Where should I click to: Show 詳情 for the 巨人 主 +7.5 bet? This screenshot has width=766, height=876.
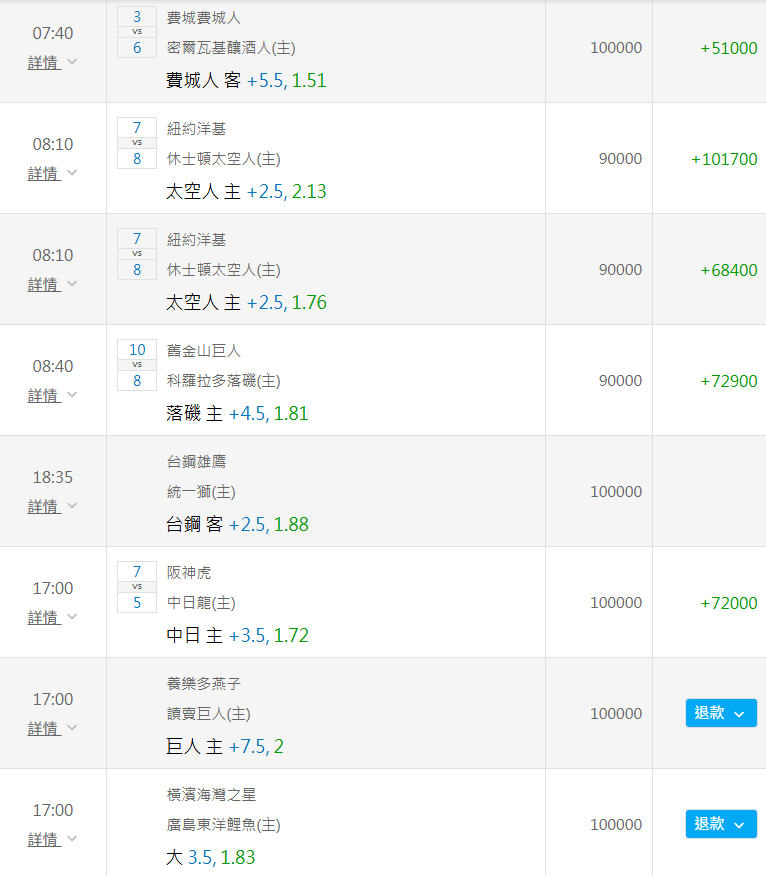pyautogui.click(x=52, y=728)
